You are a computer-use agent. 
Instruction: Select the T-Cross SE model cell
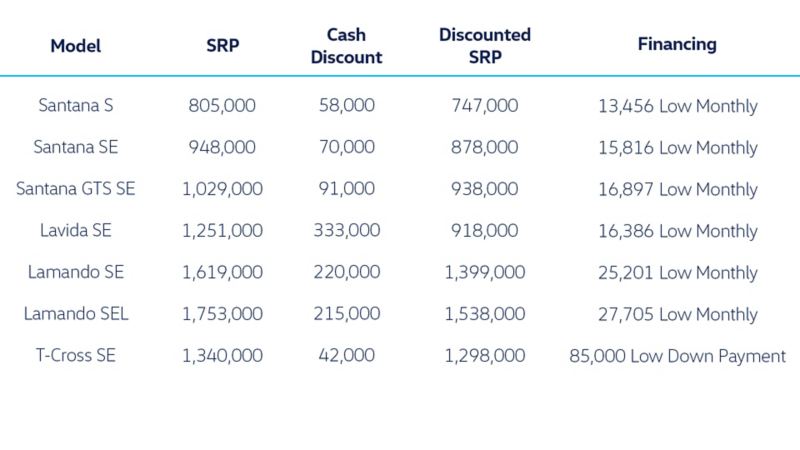coord(76,356)
